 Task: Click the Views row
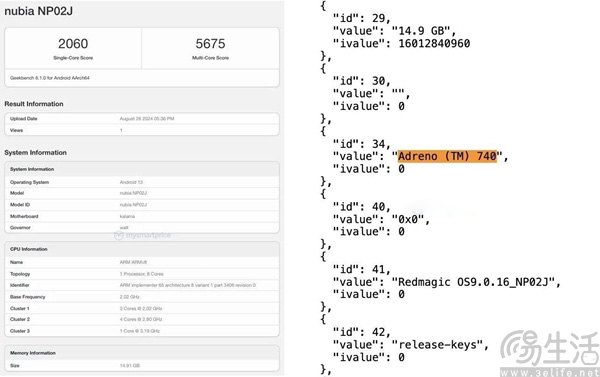coord(142,130)
